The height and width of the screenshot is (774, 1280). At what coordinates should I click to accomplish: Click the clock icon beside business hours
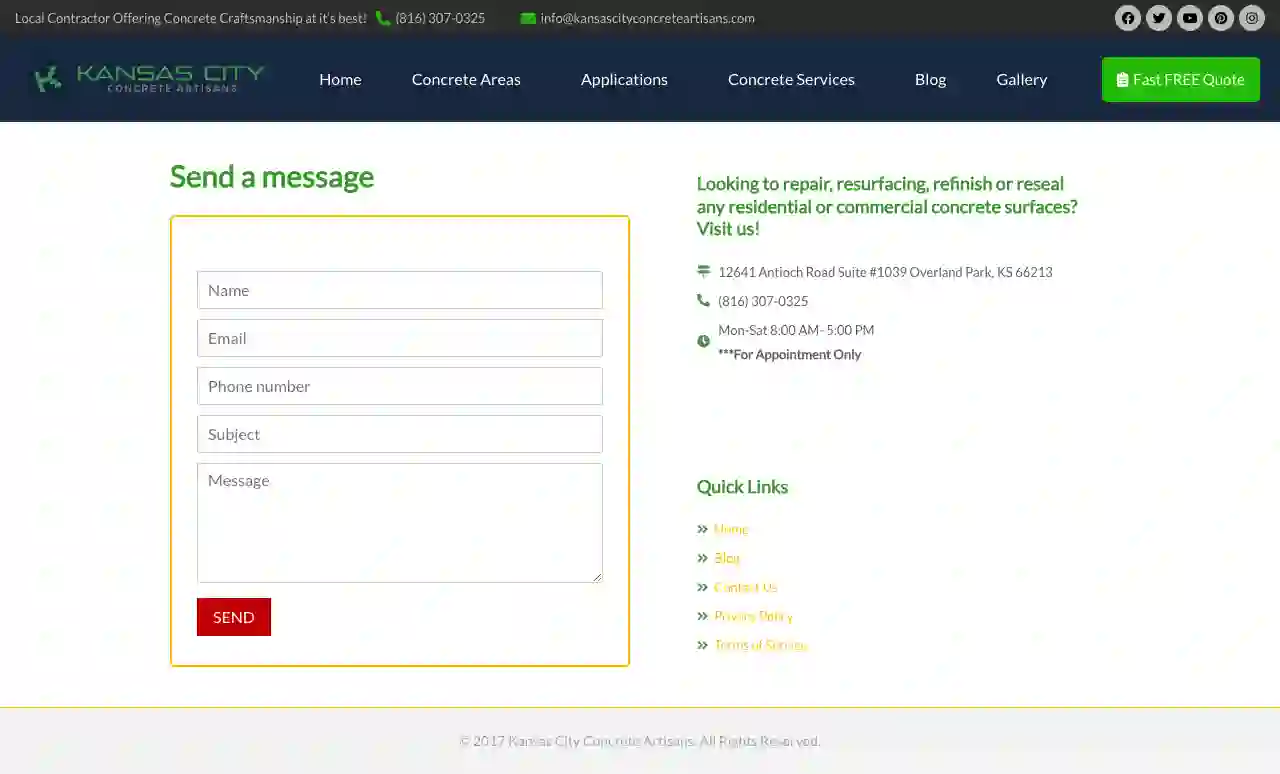(x=703, y=341)
